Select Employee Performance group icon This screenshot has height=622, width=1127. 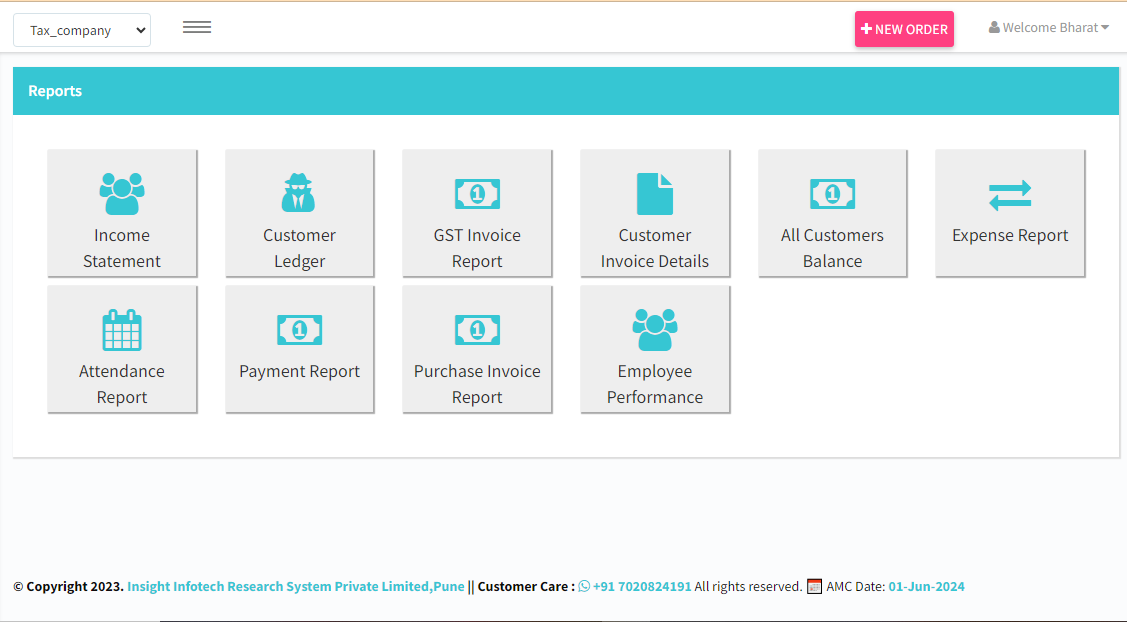coord(655,329)
